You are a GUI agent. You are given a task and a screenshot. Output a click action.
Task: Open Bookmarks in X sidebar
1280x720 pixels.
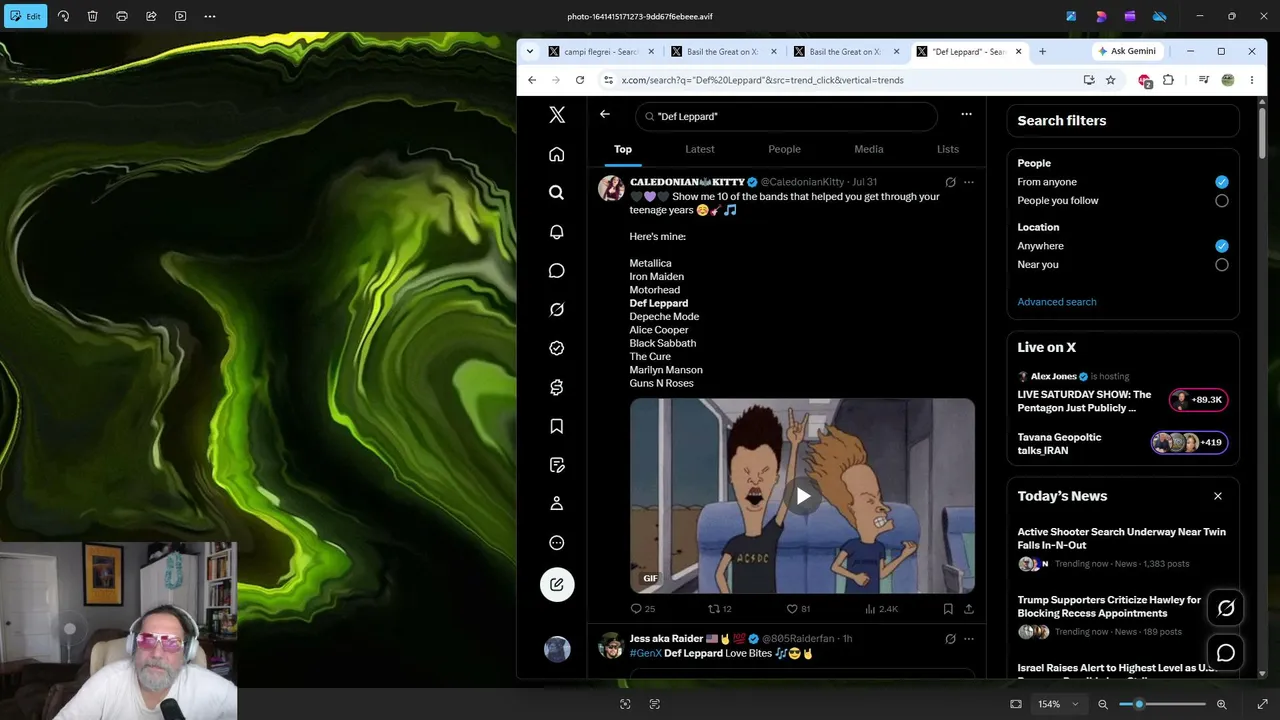coord(557,426)
